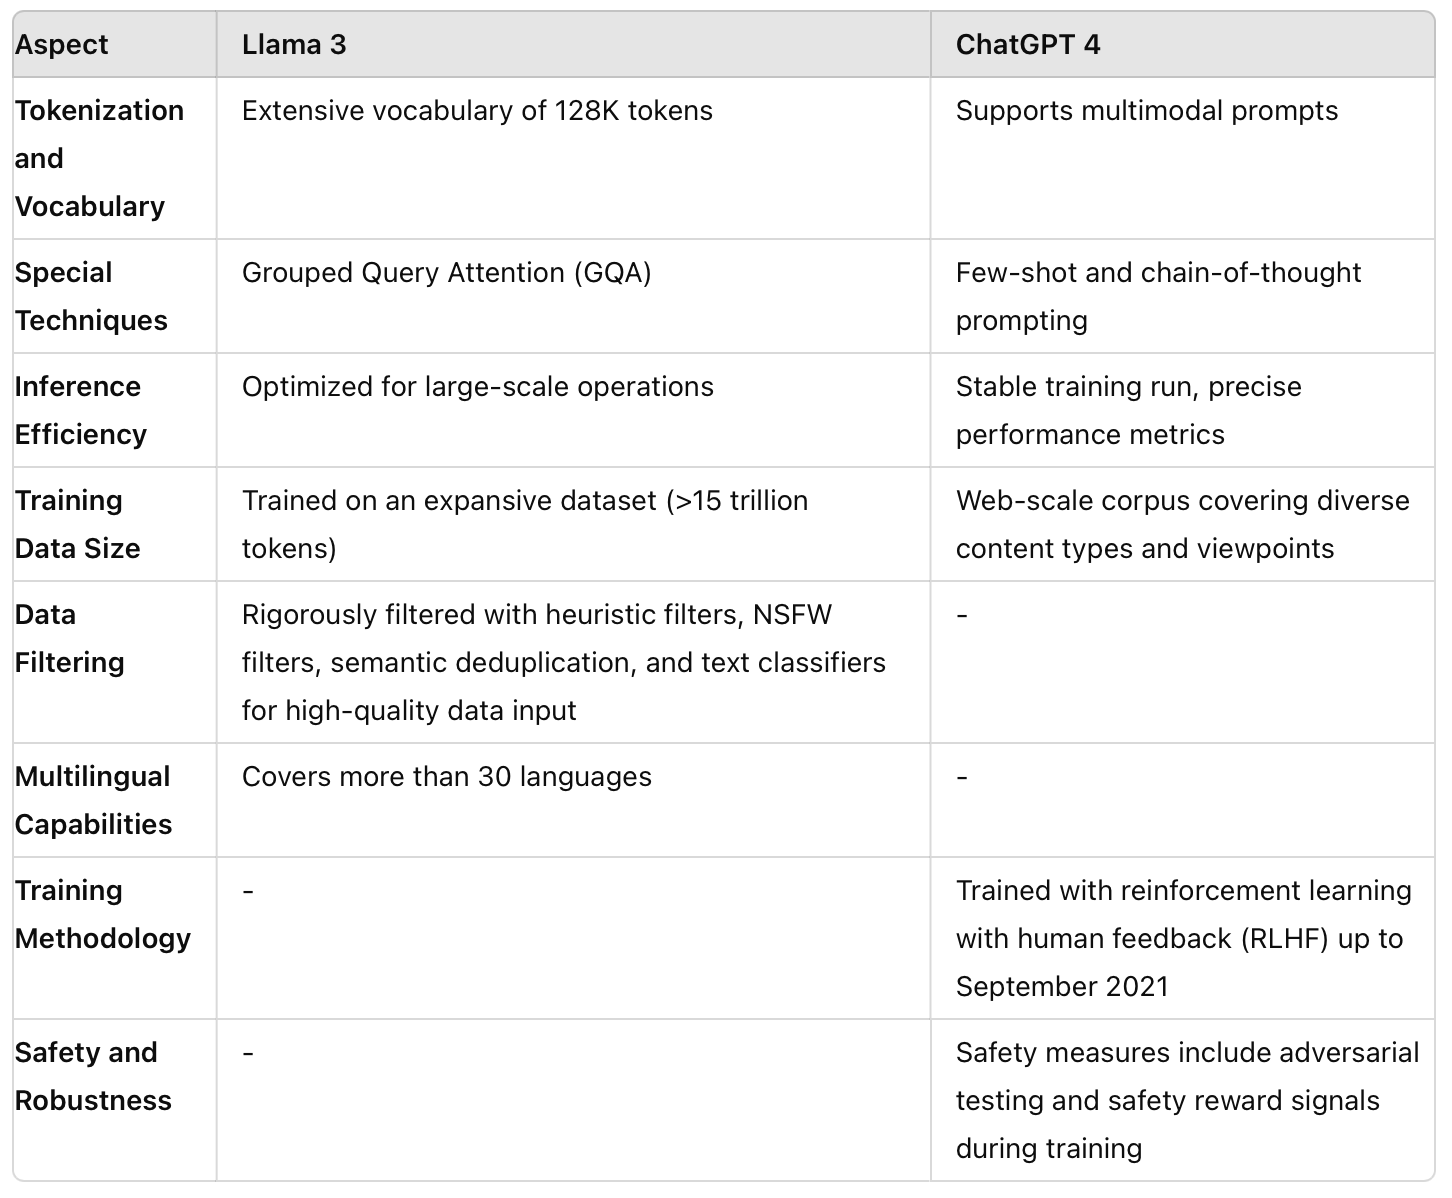The image size is (1452, 1198).
Task: Click the "Web-scale corpus" cell text
Action: click(x=1182, y=524)
